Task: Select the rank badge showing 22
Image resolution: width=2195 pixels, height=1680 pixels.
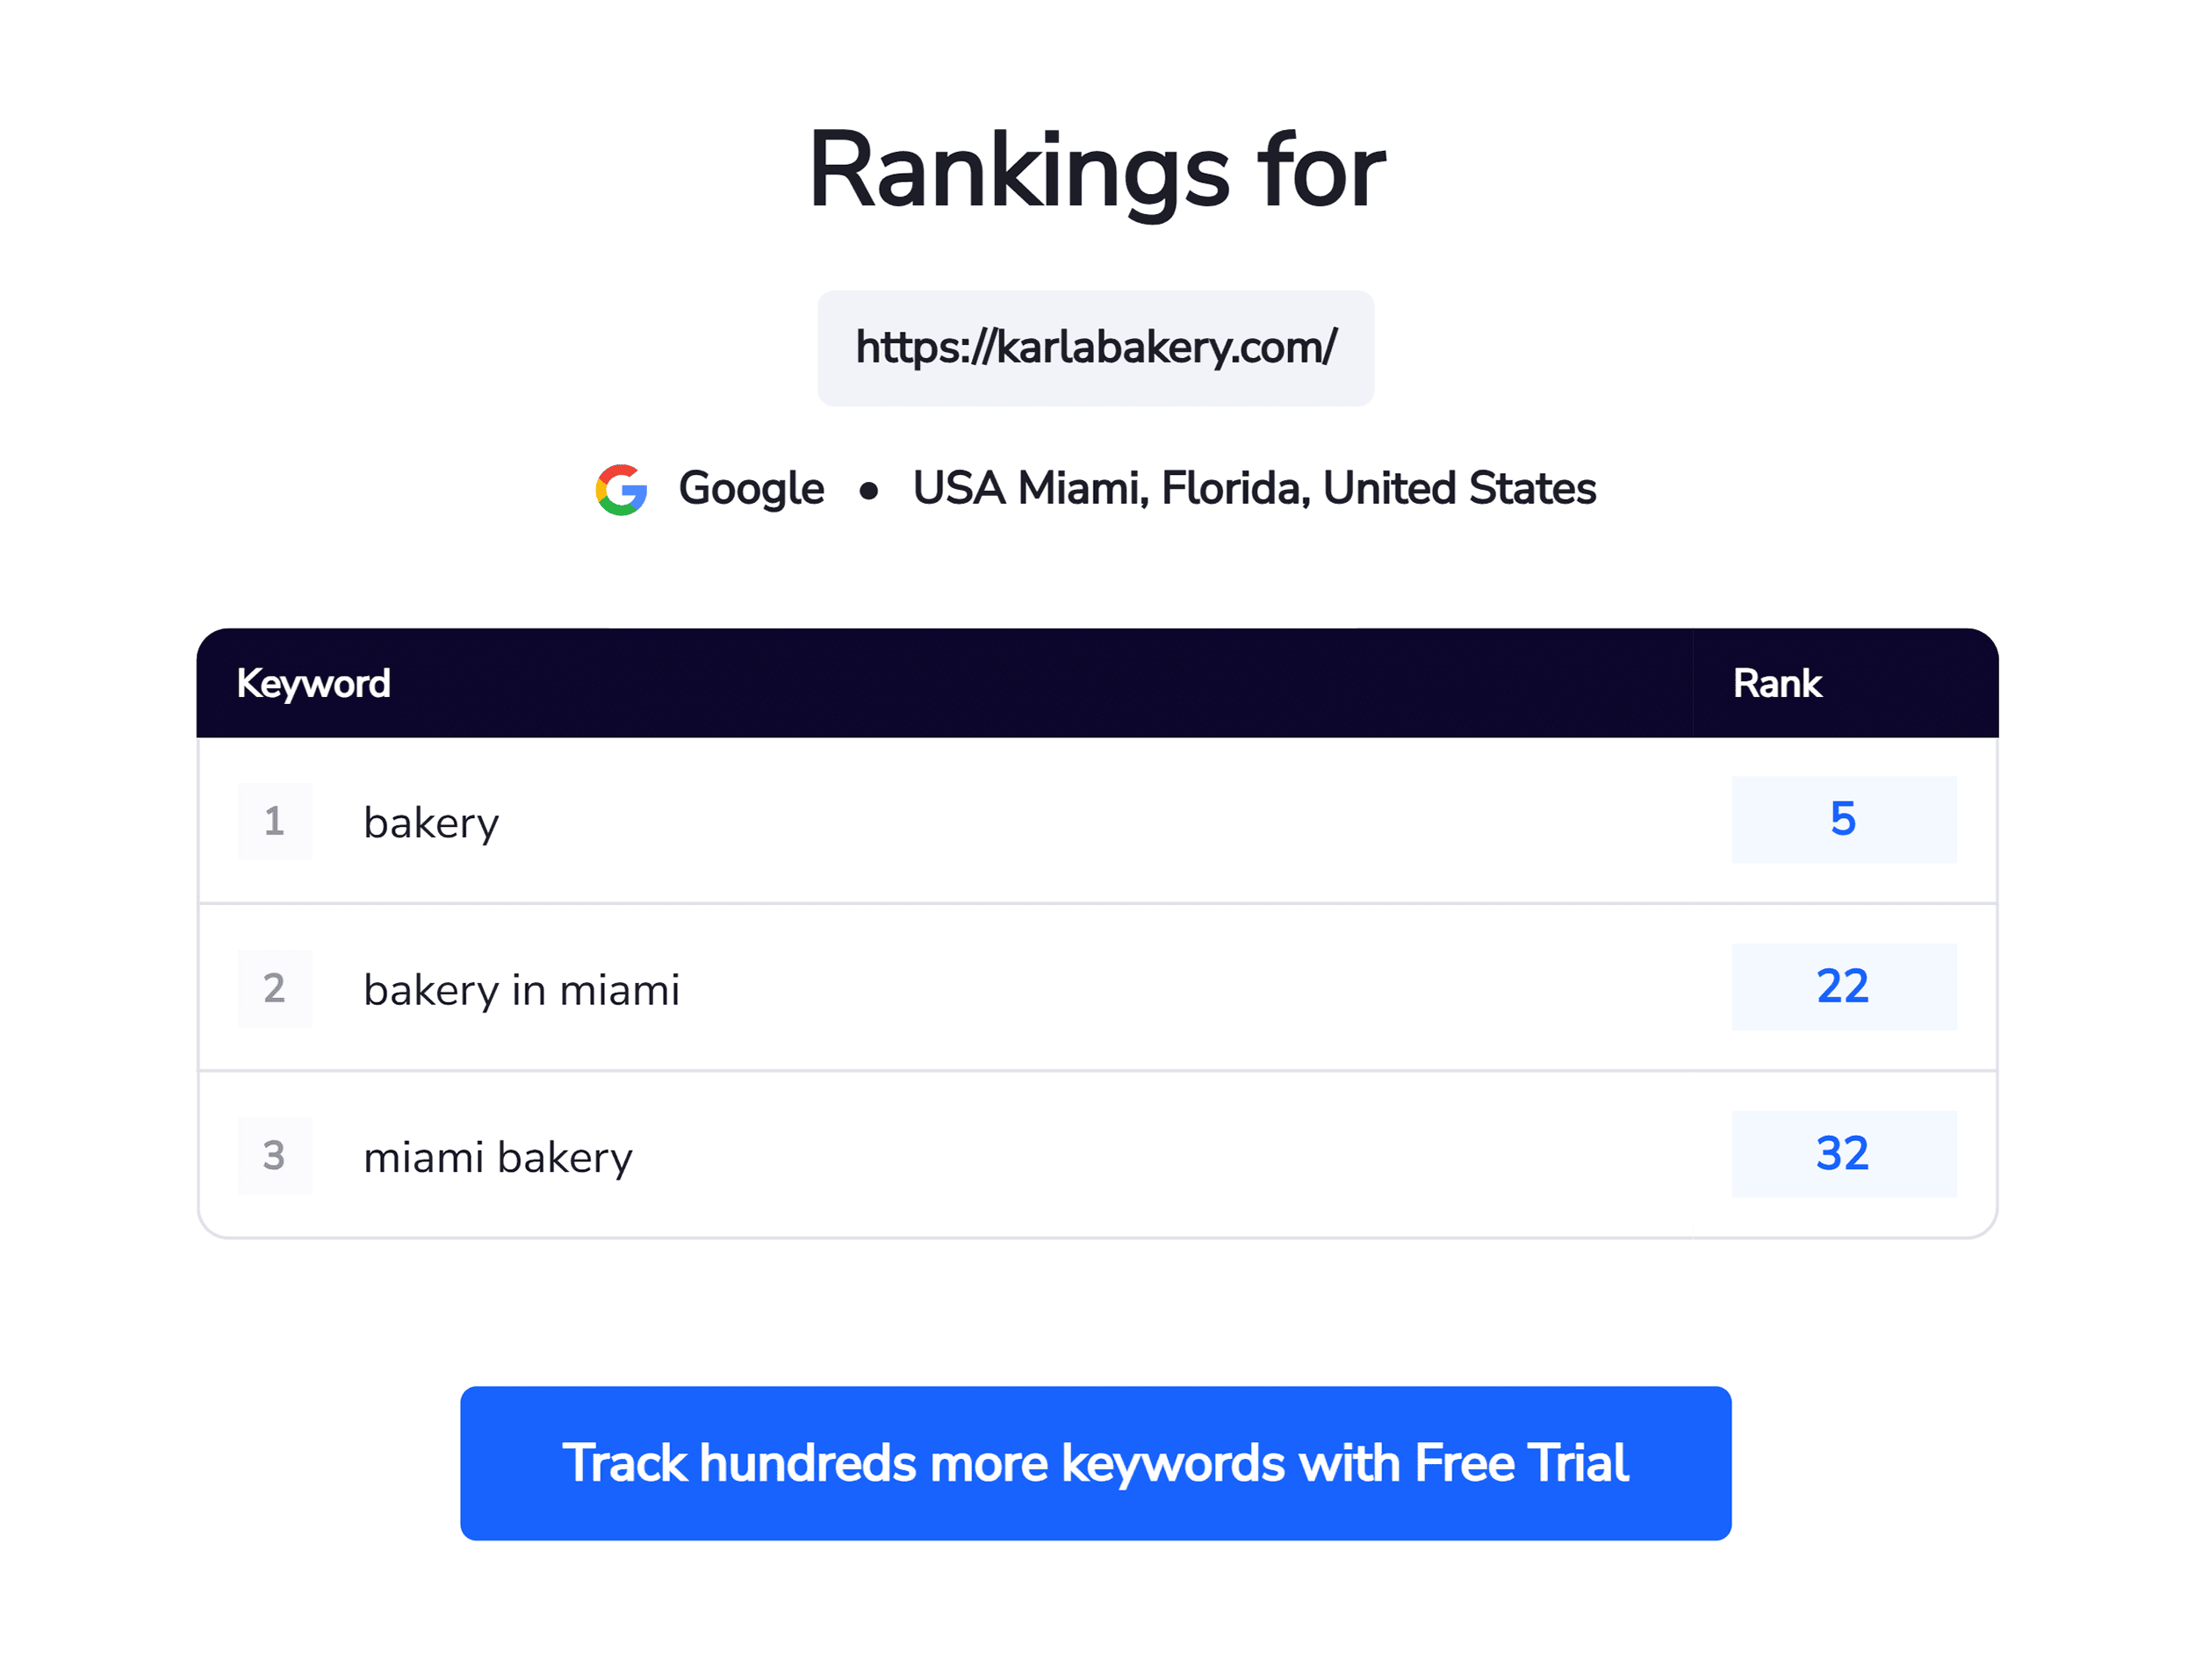Action: (x=1844, y=987)
